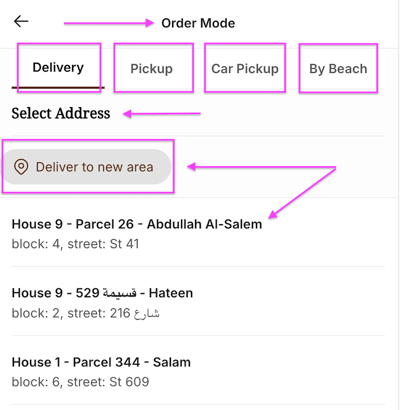Screen dimensions: 400x410
Task: Tap the Deliver to new area button
Action: click(x=87, y=167)
